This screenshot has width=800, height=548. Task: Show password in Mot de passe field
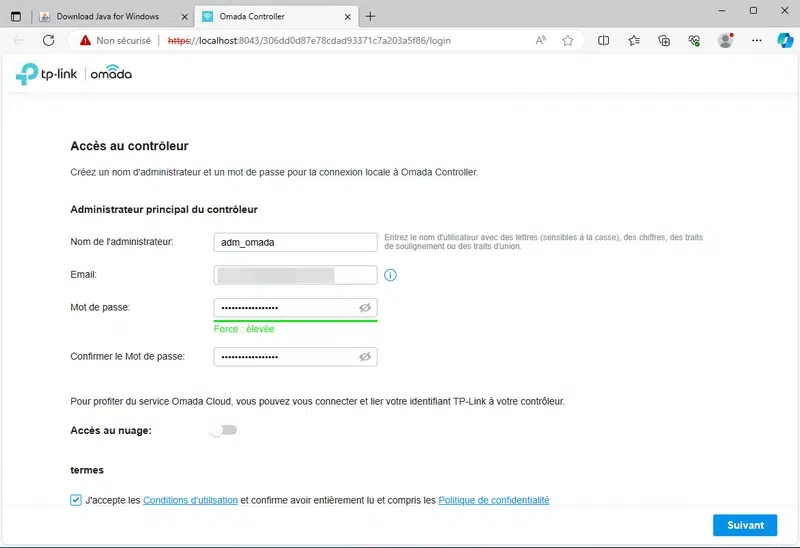pyautogui.click(x=365, y=308)
